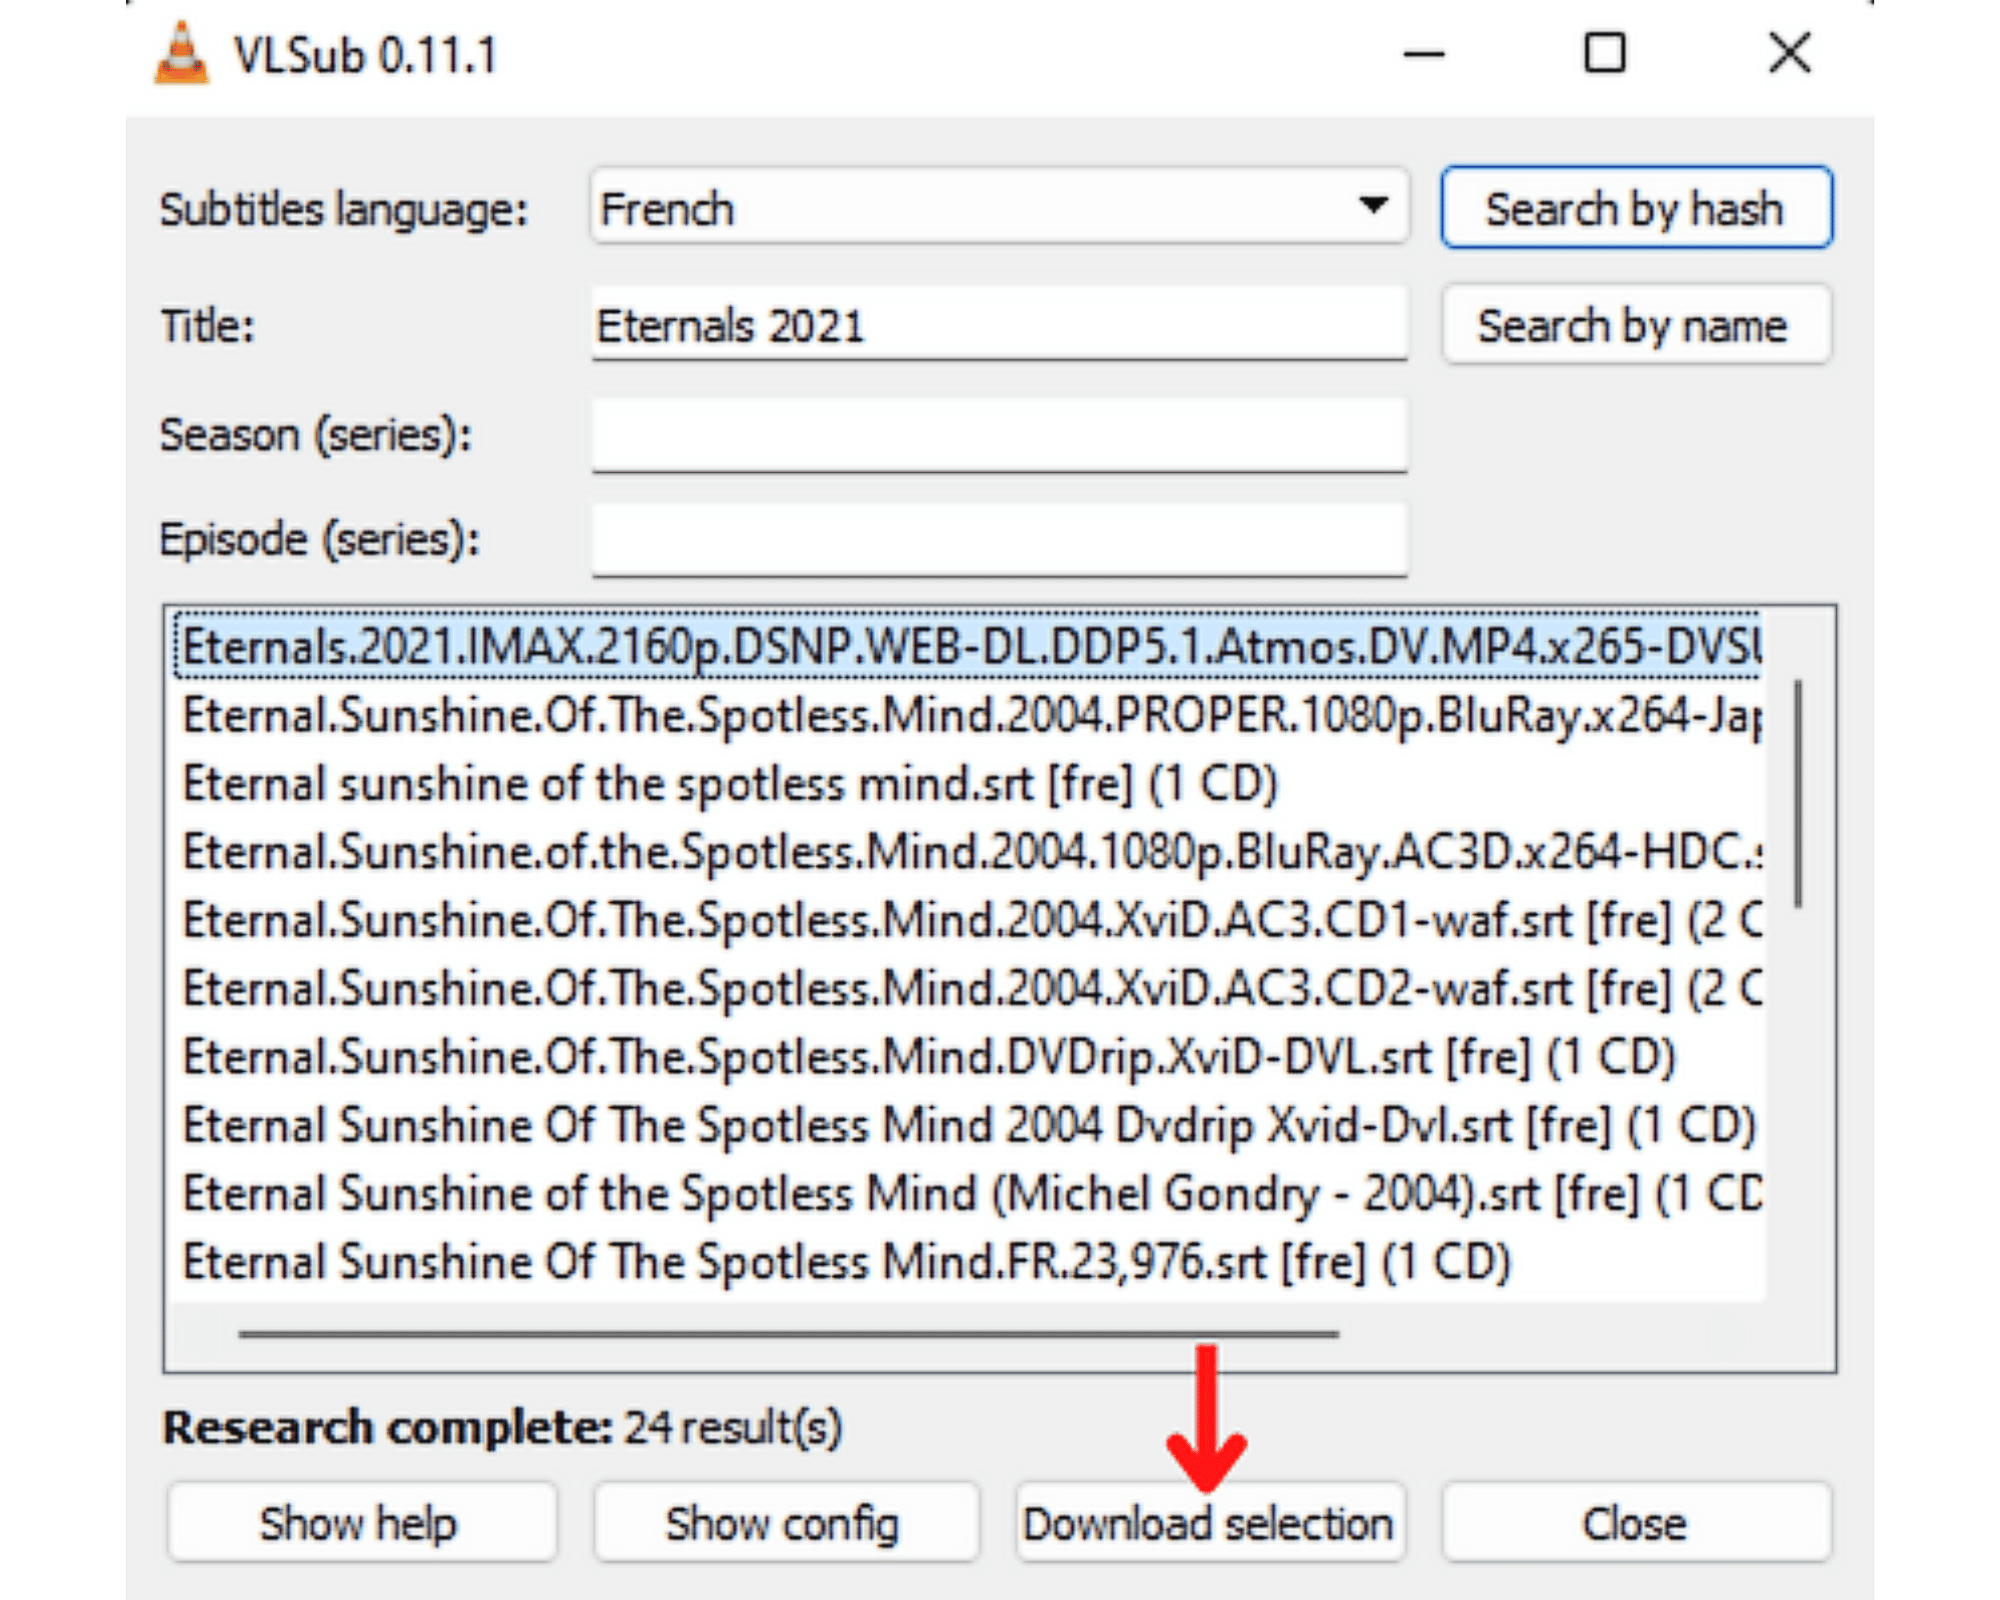Screen dimensions: 2000x1600
Task: Select the 1080p.BluRay.AC3D.x264-HDC result row
Action: pyautogui.click(x=967, y=852)
